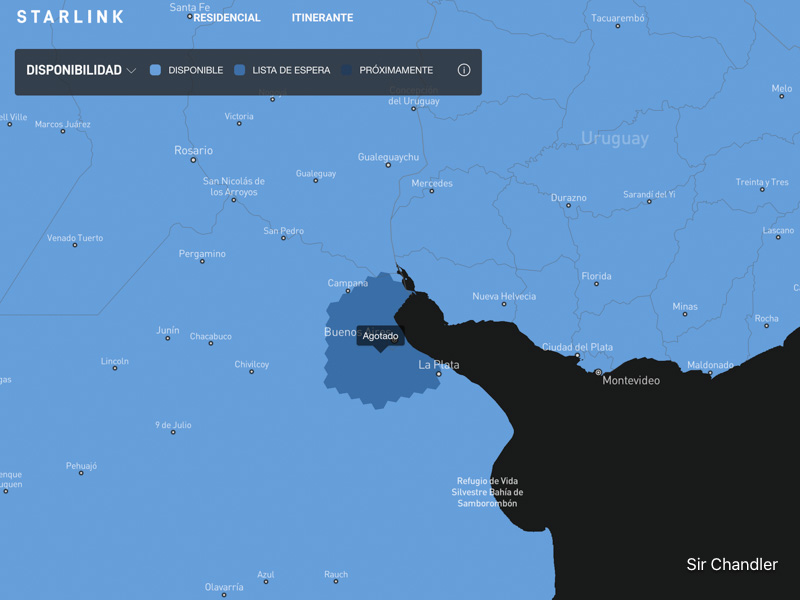Click the DISPONIBLE legend text
The width and height of the screenshot is (800, 600).
(x=196, y=71)
